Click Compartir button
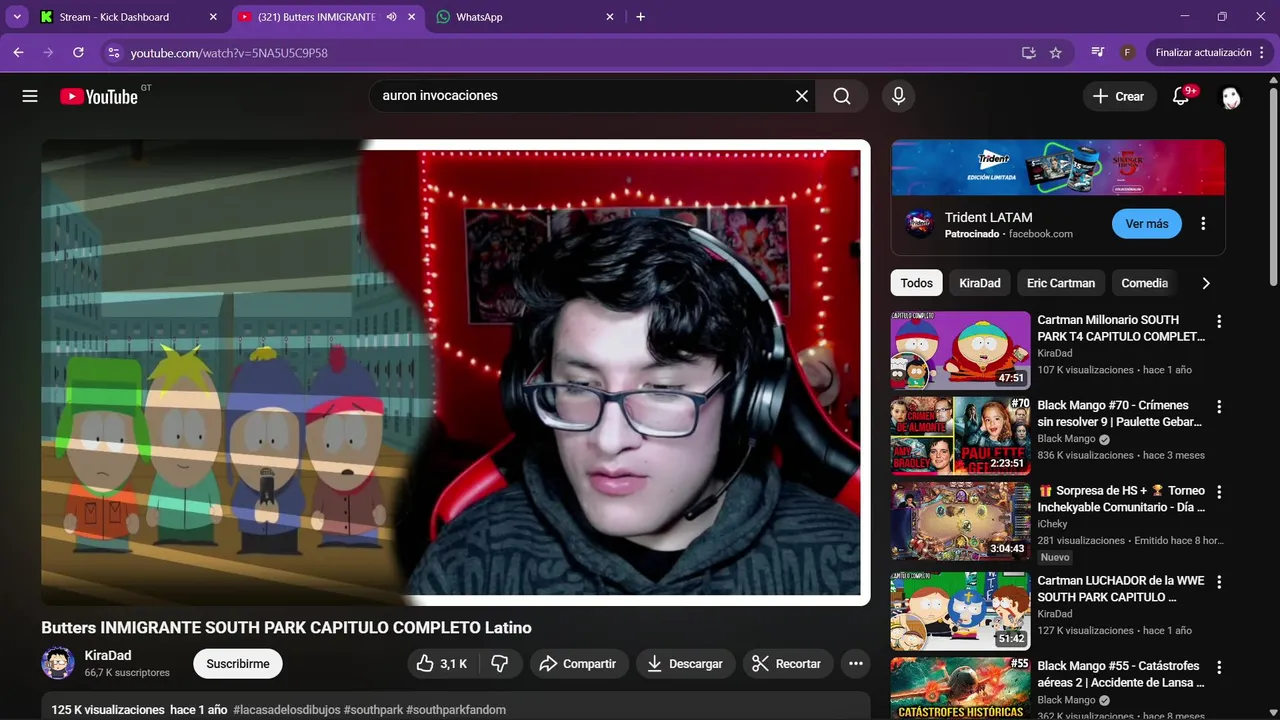The image size is (1280, 720). (579, 664)
